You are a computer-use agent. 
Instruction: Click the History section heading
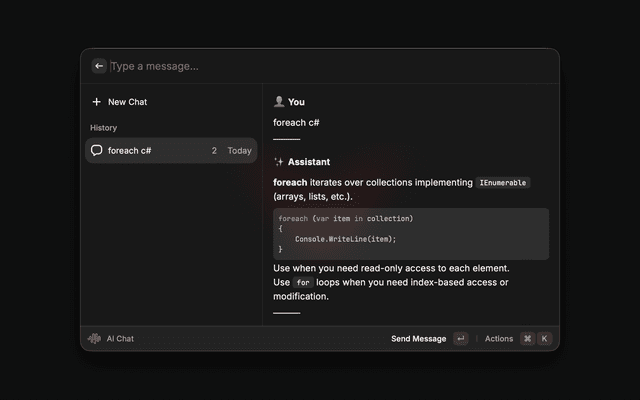coord(103,128)
